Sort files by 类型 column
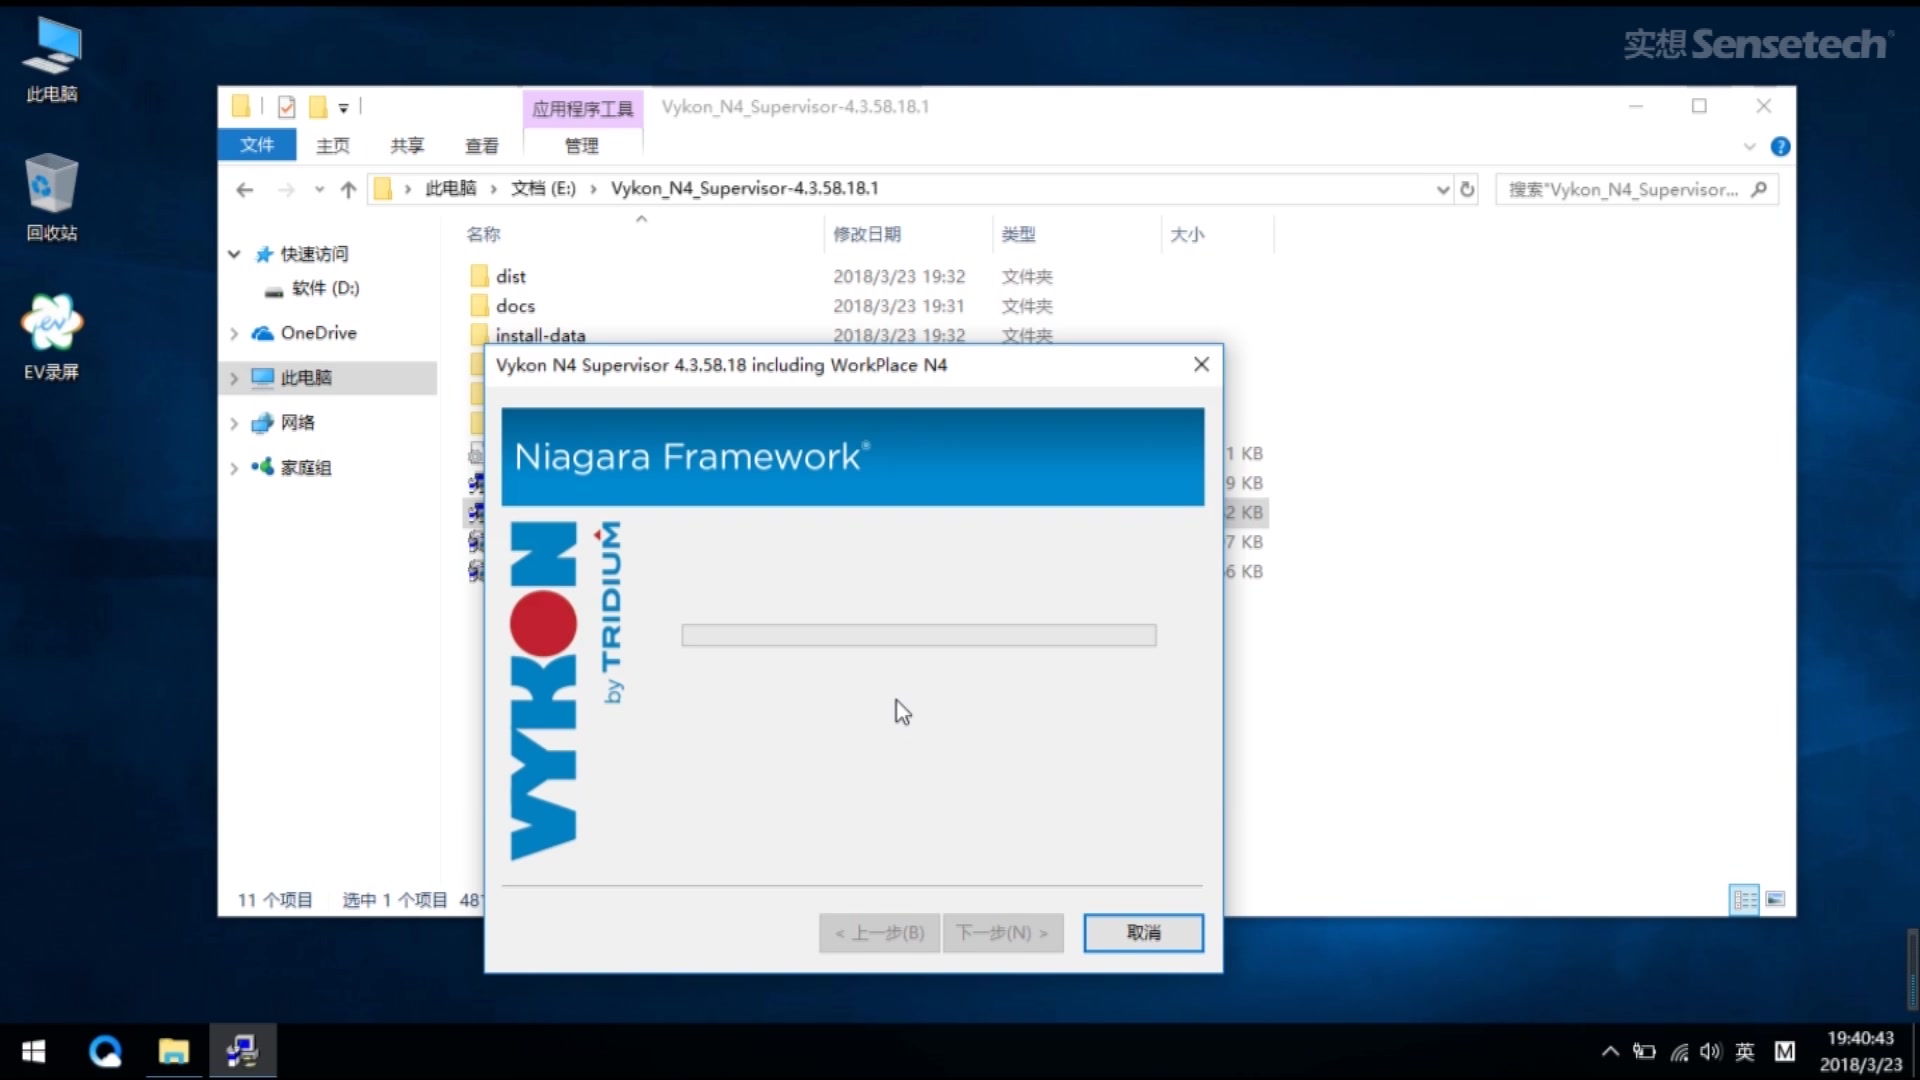This screenshot has height=1080, width=1920. click(x=1019, y=234)
